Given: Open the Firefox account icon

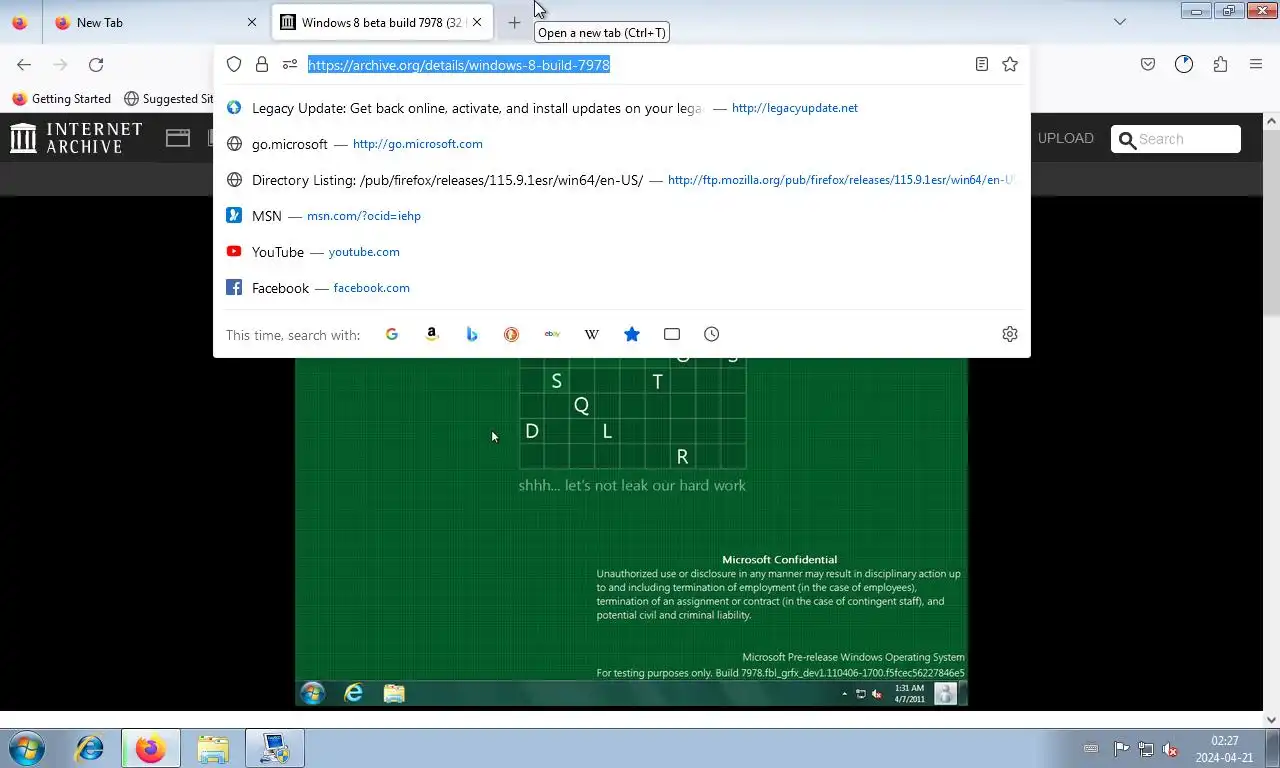Looking at the screenshot, I should [x=1184, y=64].
